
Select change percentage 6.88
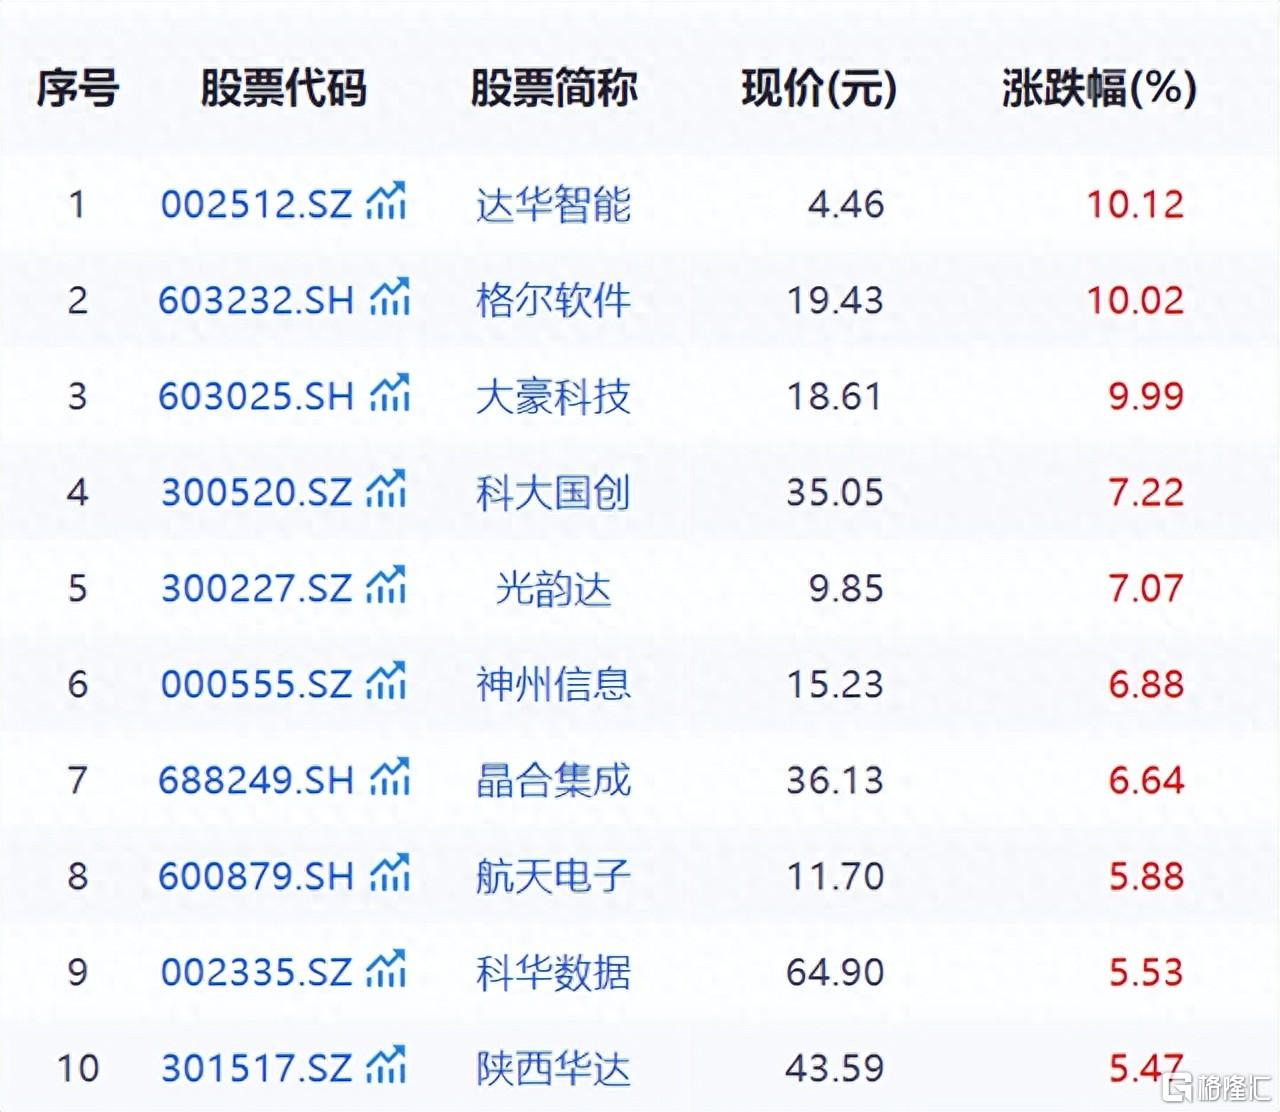tap(1146, 685)
